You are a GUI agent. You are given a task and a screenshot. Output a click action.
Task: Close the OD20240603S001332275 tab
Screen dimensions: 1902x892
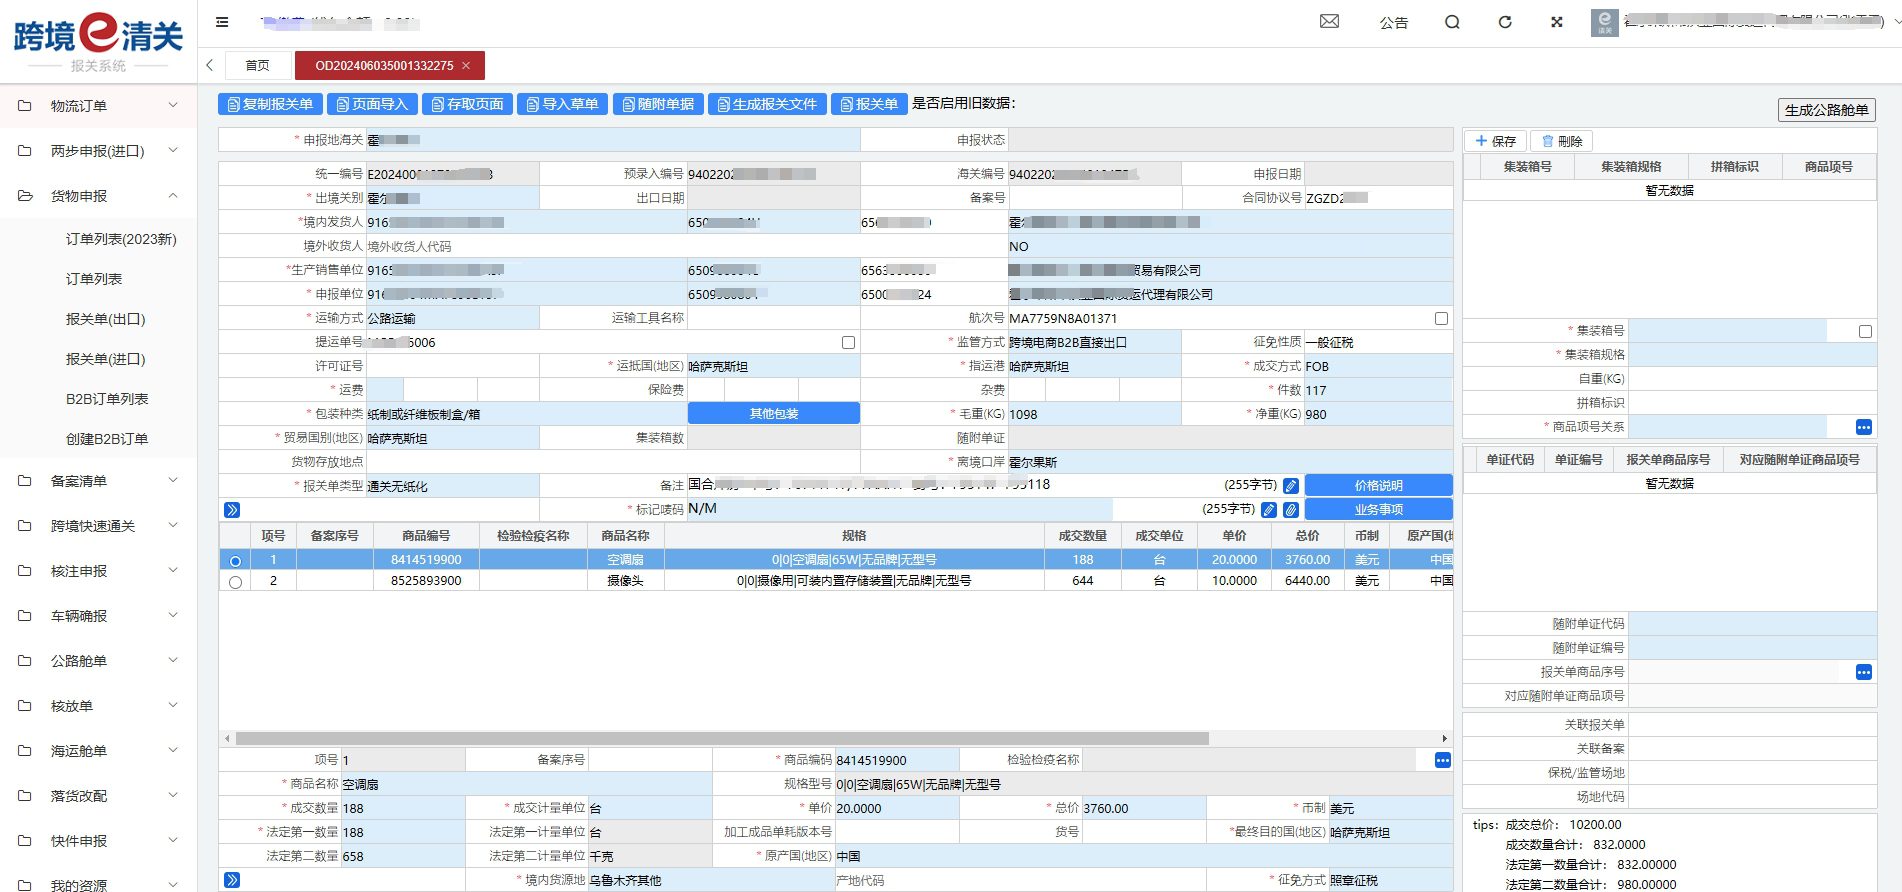pos(466,66)
